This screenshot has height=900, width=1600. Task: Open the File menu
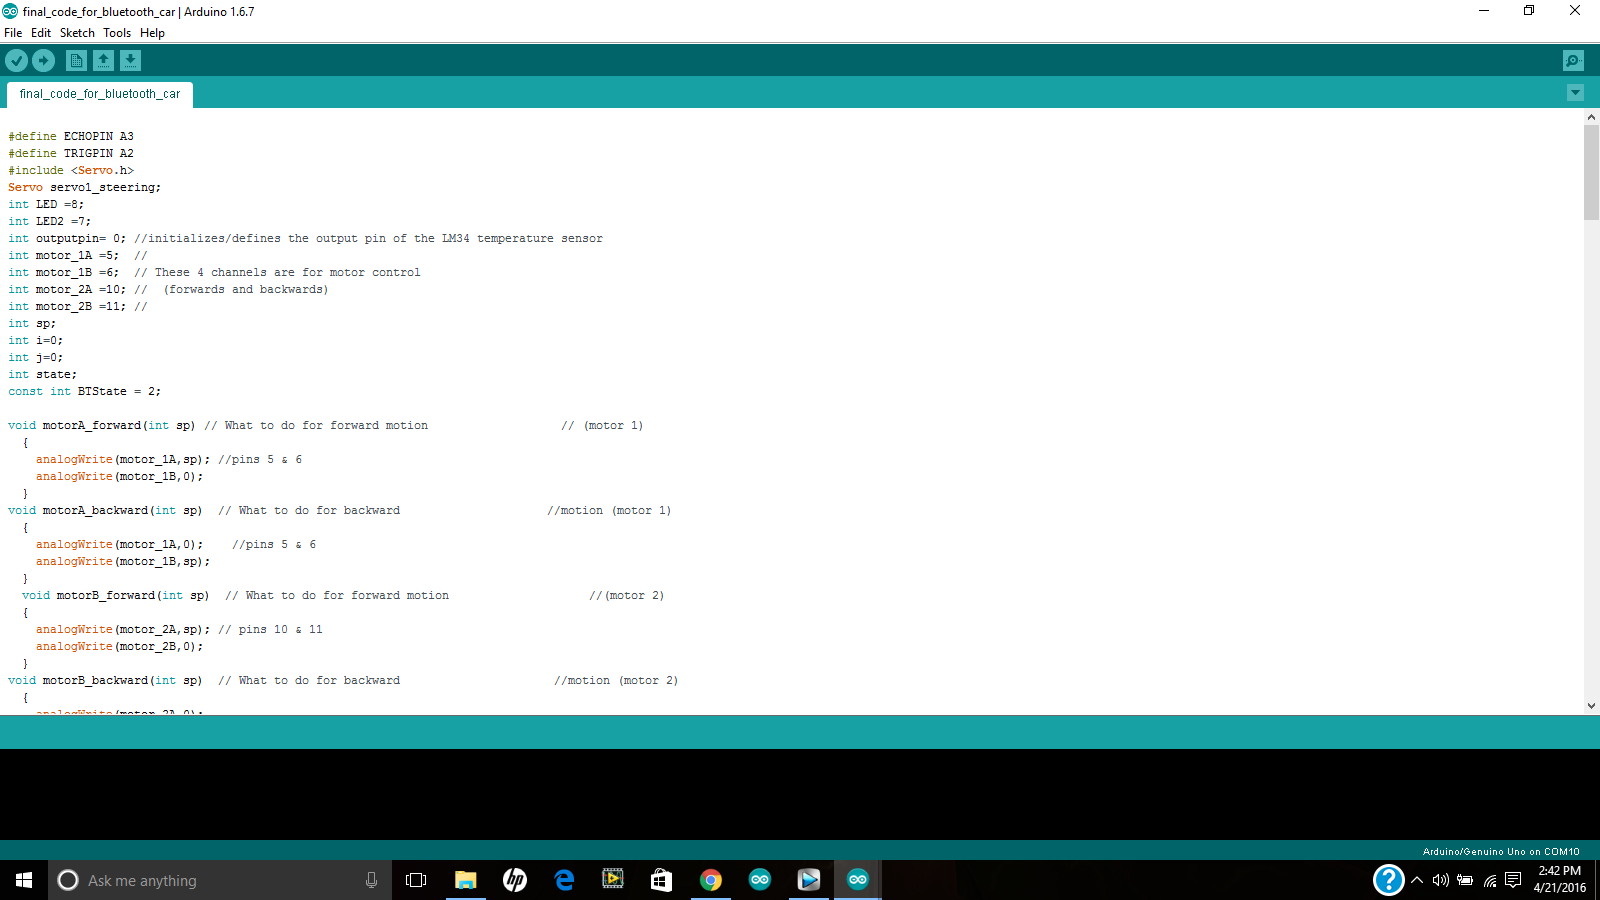click(13, 33)
